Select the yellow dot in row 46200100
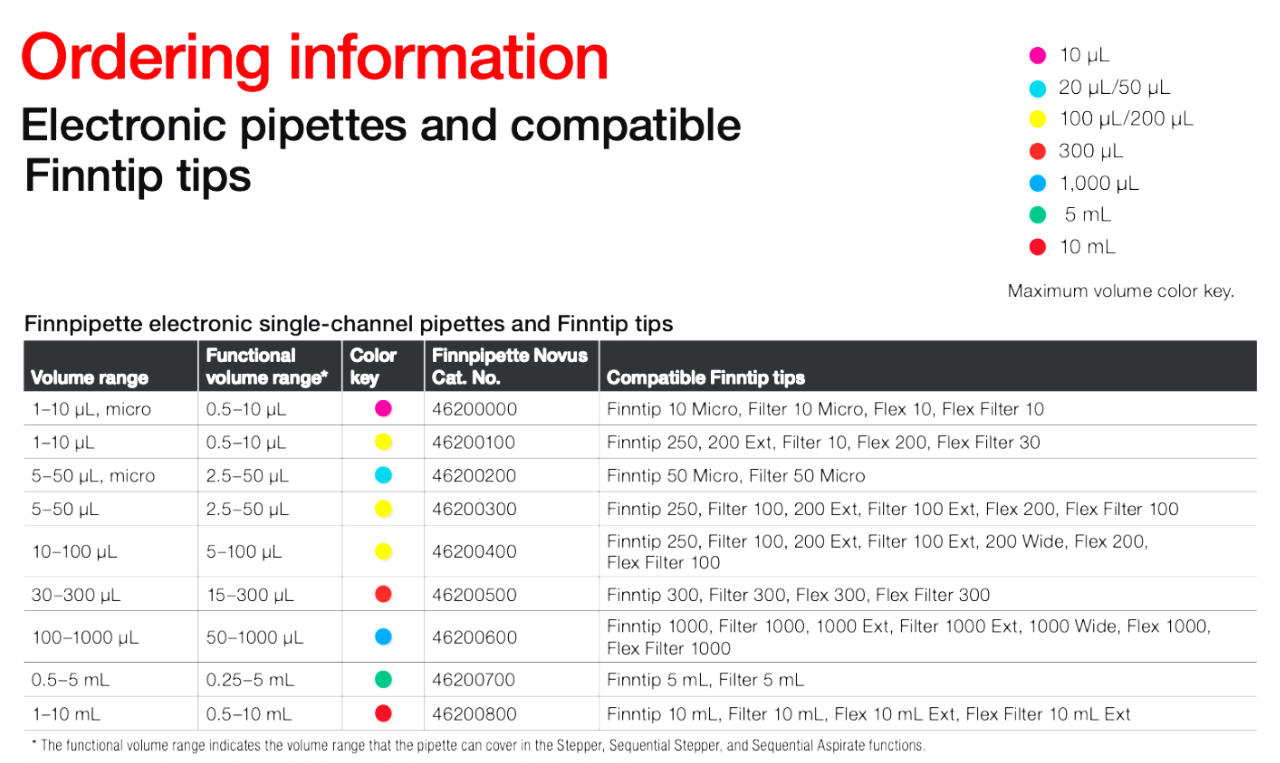Screen dimensions: 1280x763 point(382,442)
